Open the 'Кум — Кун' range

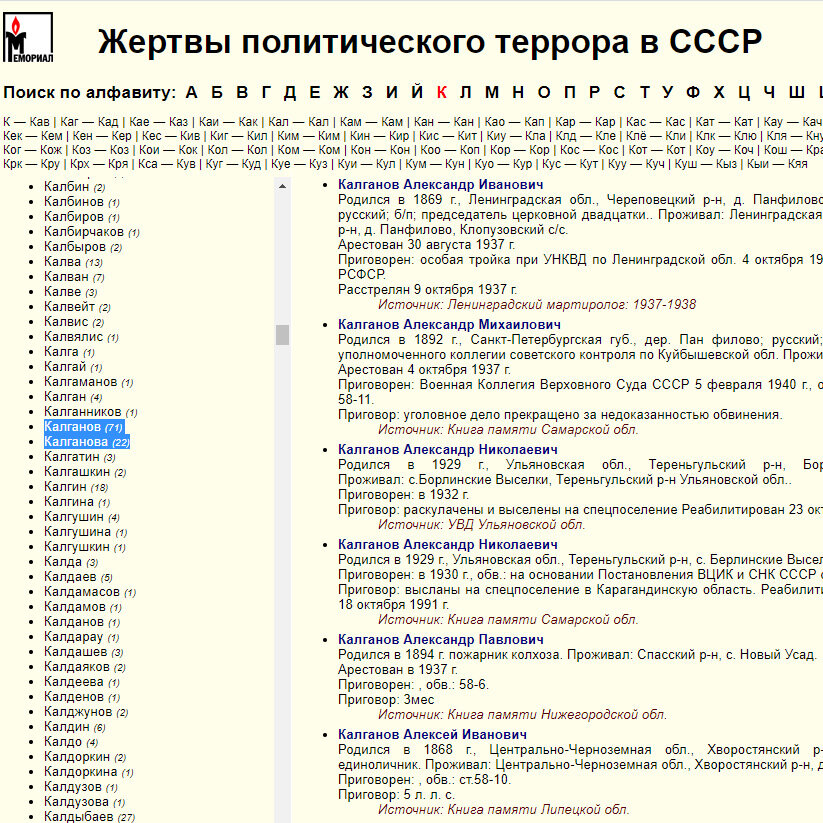[435, 164]
